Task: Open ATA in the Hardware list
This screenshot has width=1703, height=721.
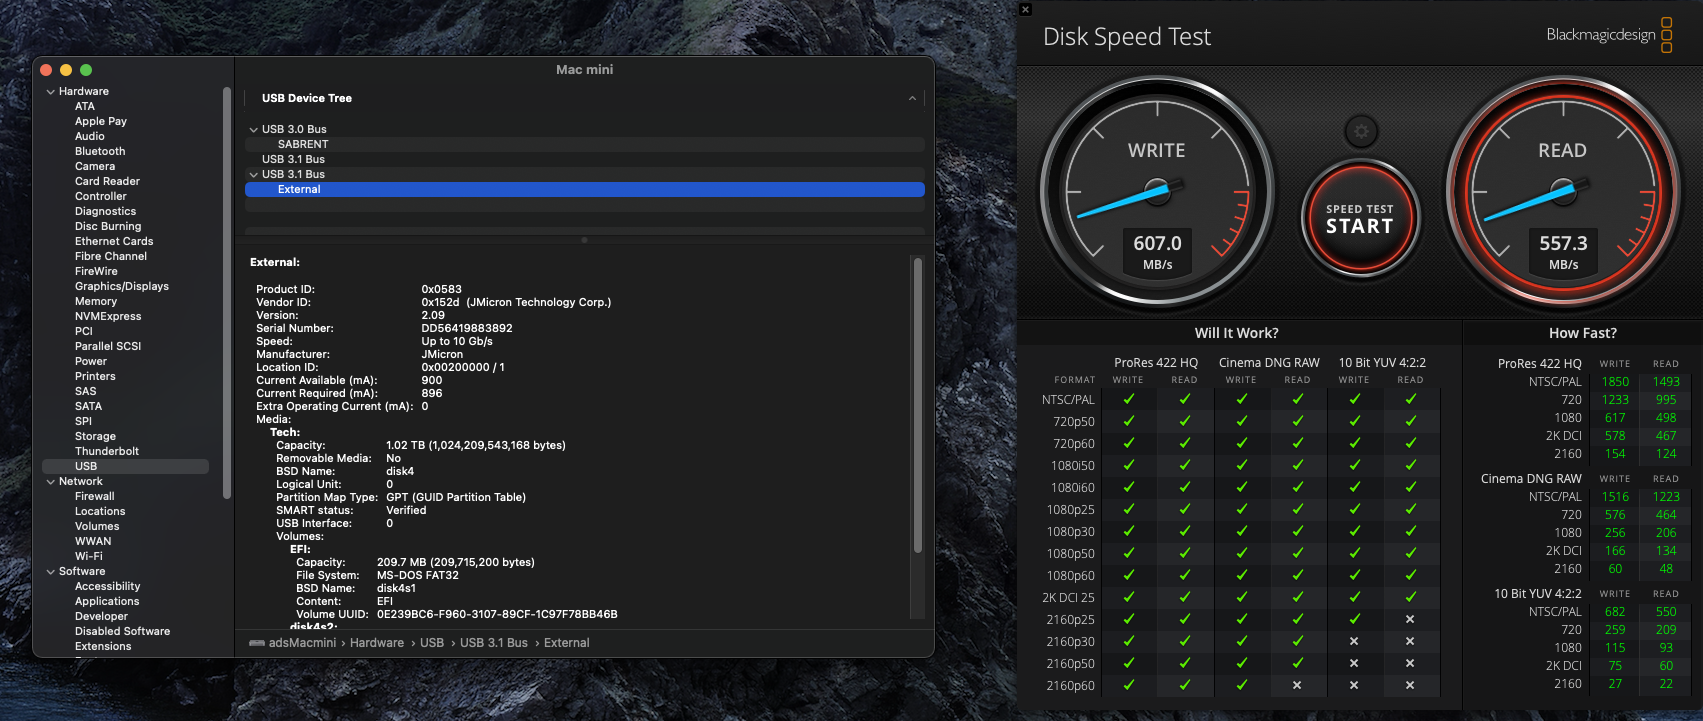Action: [85, 106]
